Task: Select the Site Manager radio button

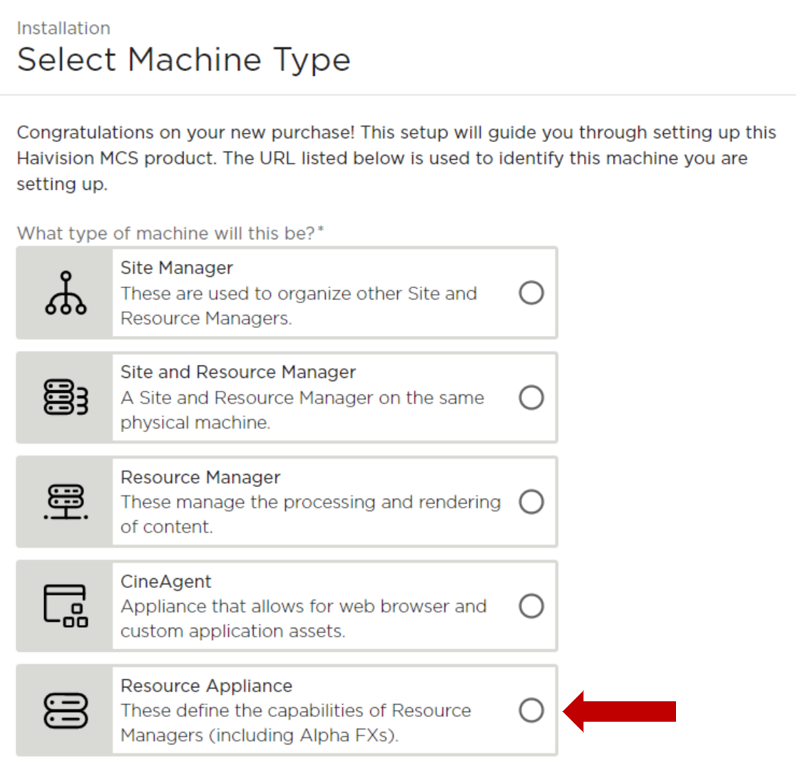Action: [x=531, y=293]
